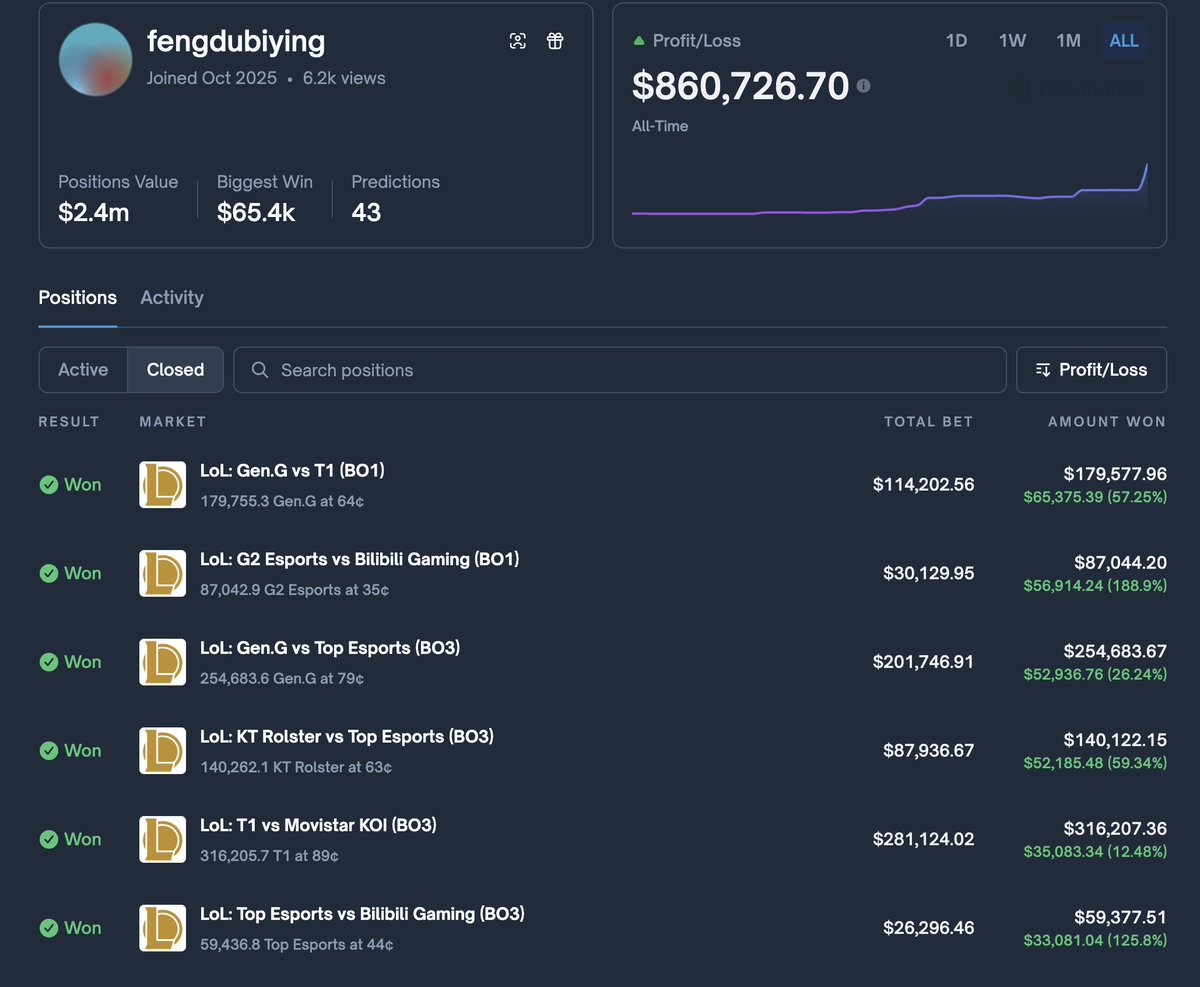Select the 1M time range
1200x987 pixels.
[1068, 41]
